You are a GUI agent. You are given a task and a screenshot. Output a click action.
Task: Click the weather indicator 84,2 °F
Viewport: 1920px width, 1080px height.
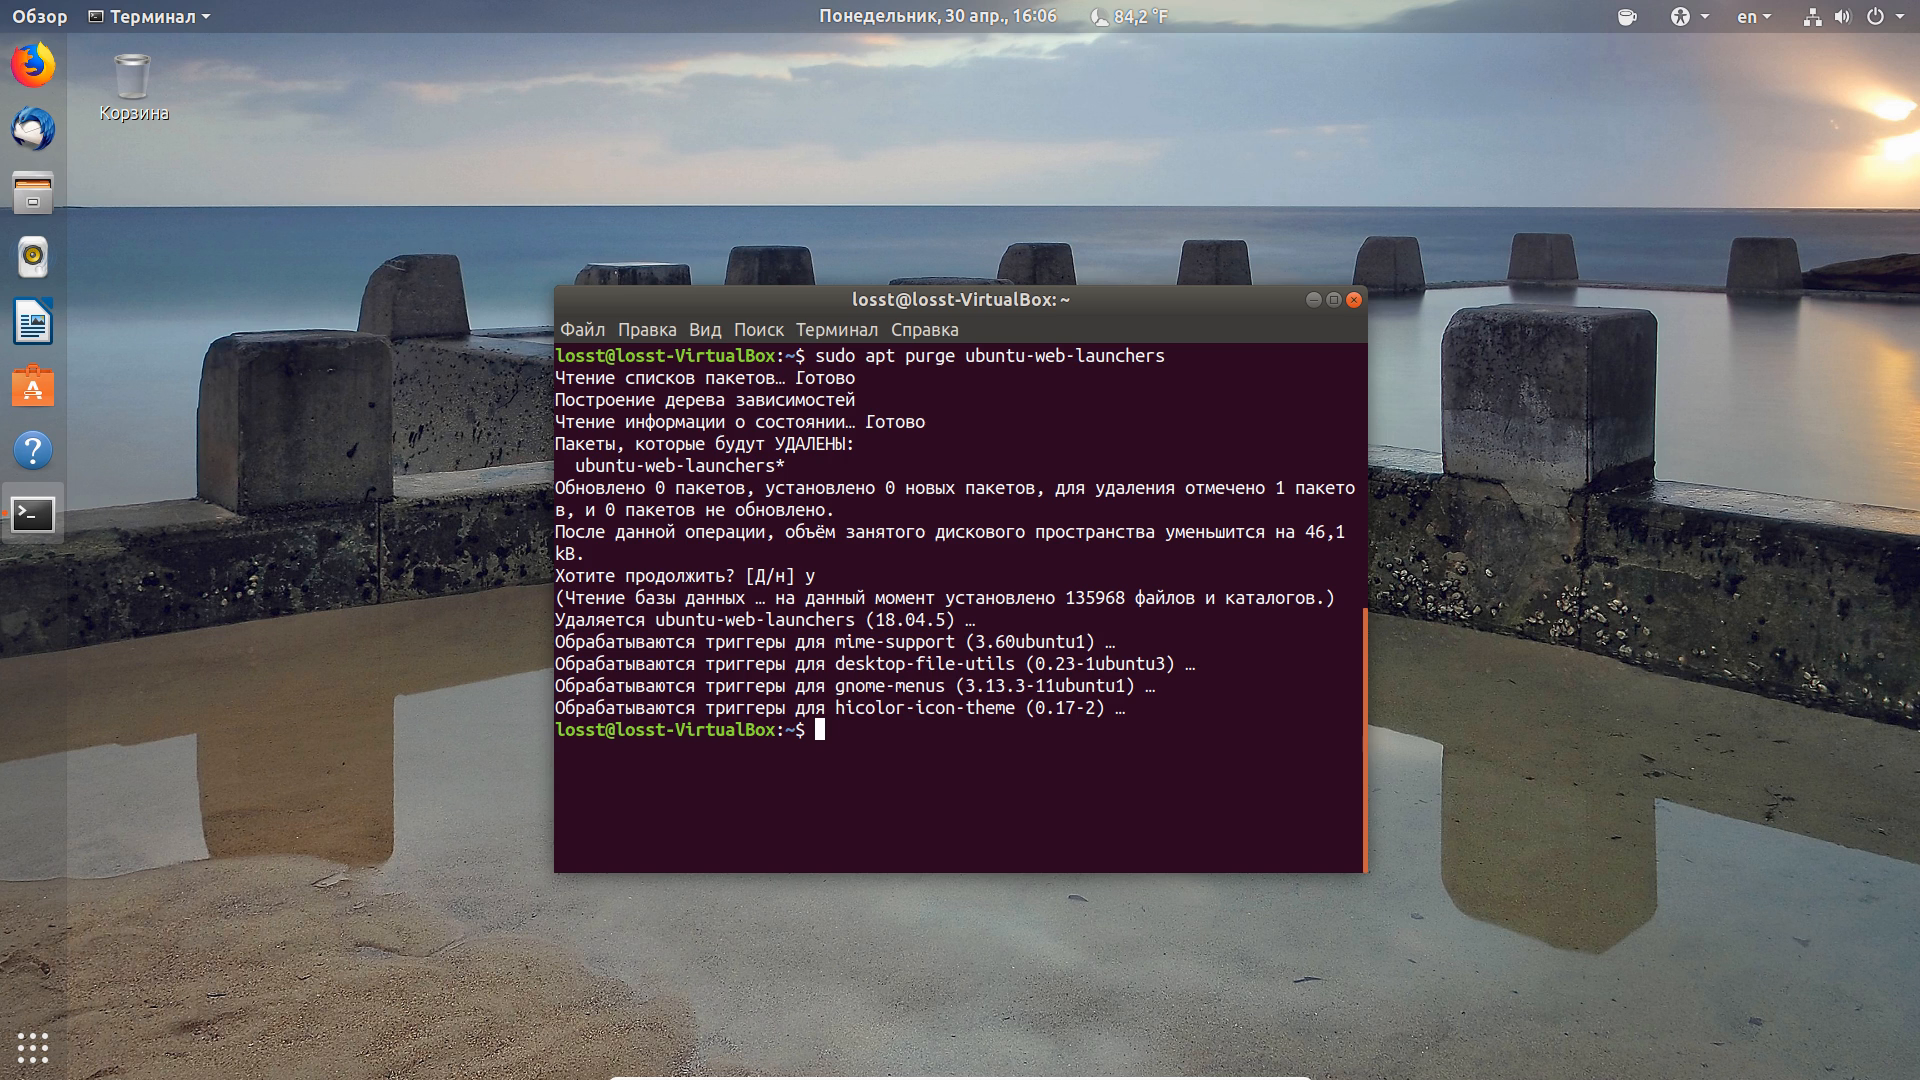pyautogui.click(x=1129, y=16)
